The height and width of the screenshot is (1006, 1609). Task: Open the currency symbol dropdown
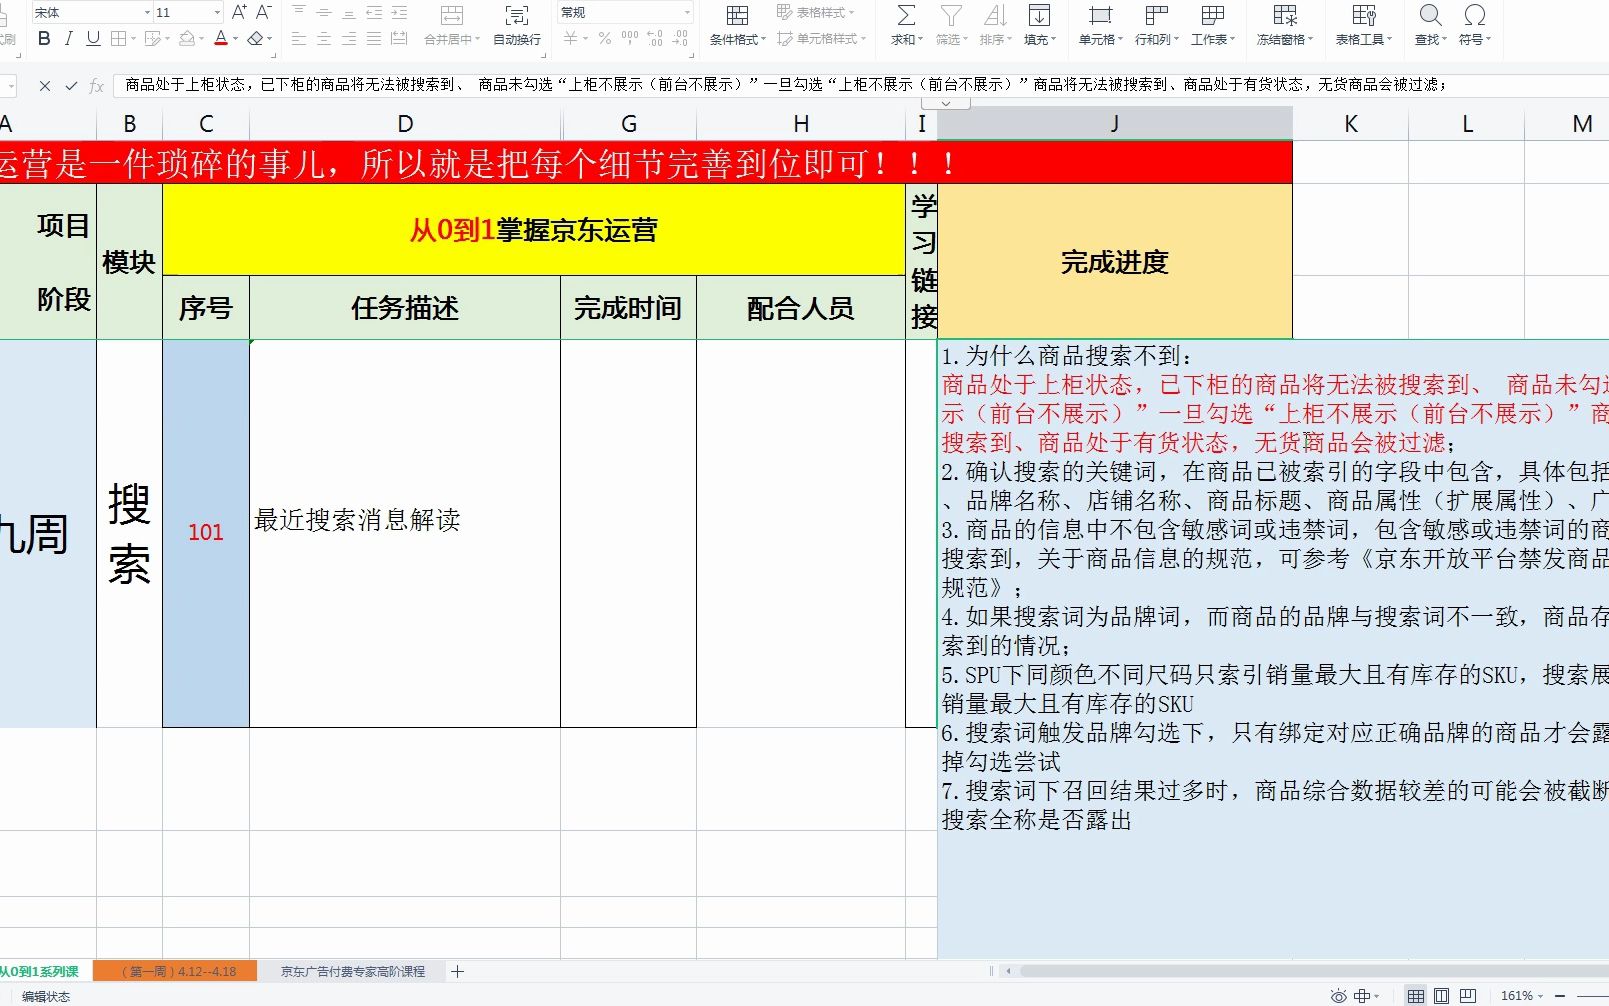586,38
